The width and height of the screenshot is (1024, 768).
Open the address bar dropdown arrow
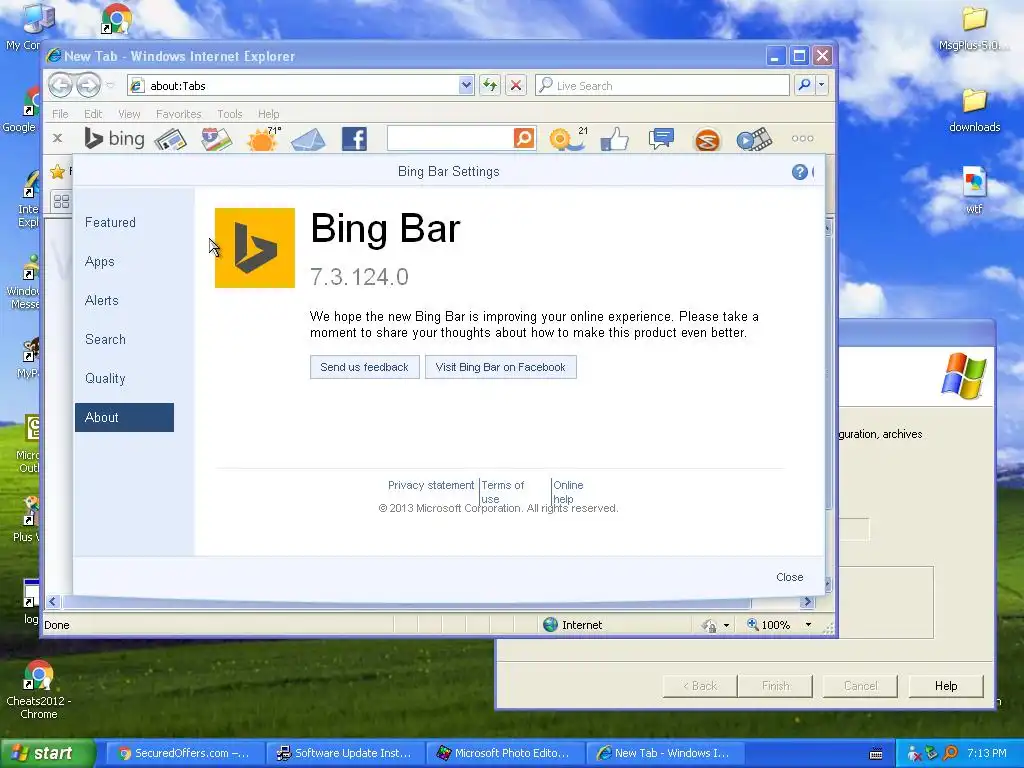click(466, 85)
